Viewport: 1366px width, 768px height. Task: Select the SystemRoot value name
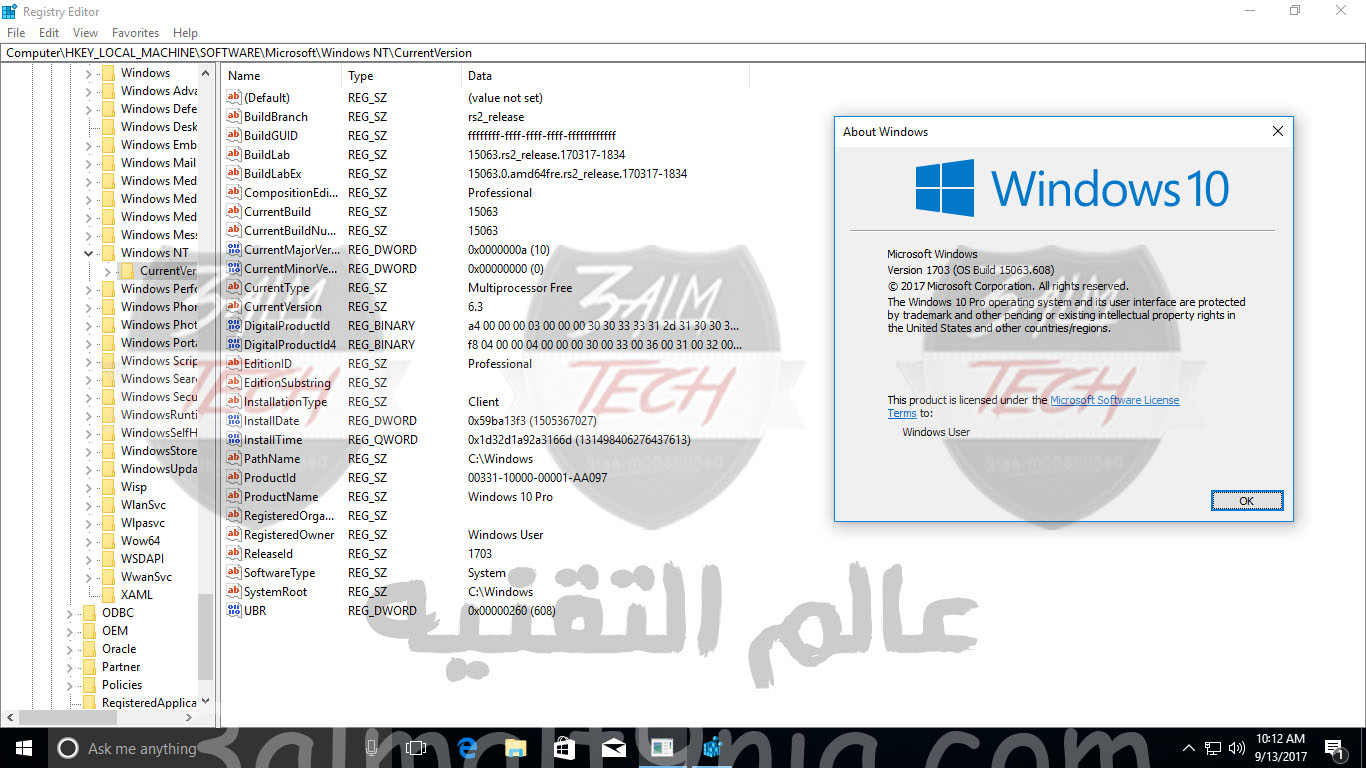[x=275, y=592]
